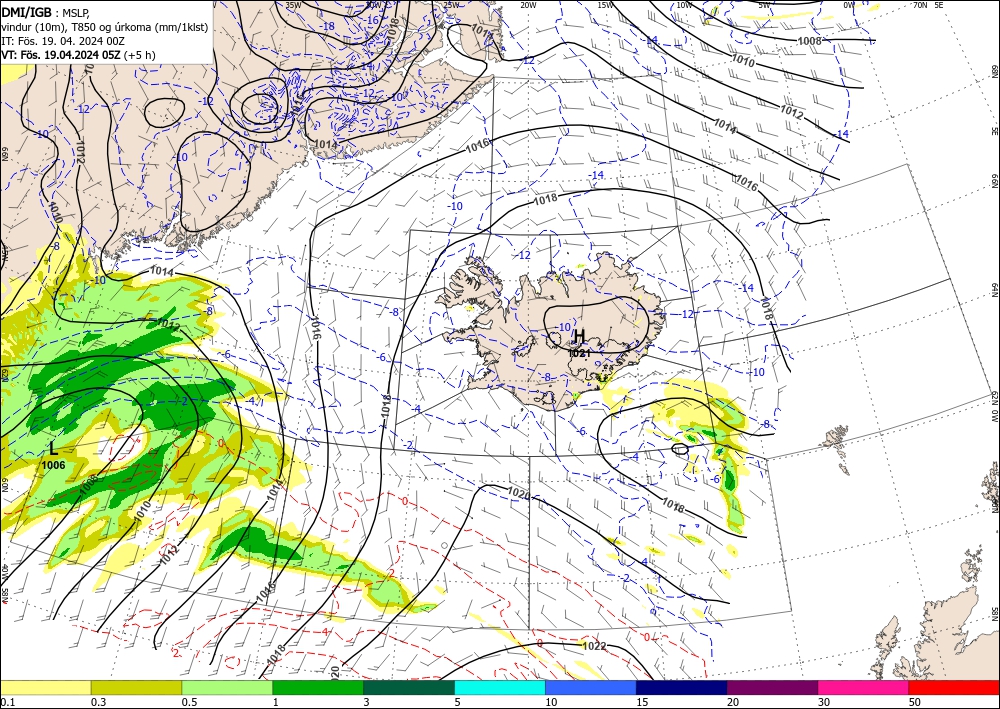Click the "1021" pressure value under H
The height and width of the screenshot is (709, 1000).
(x=580, y=353)
